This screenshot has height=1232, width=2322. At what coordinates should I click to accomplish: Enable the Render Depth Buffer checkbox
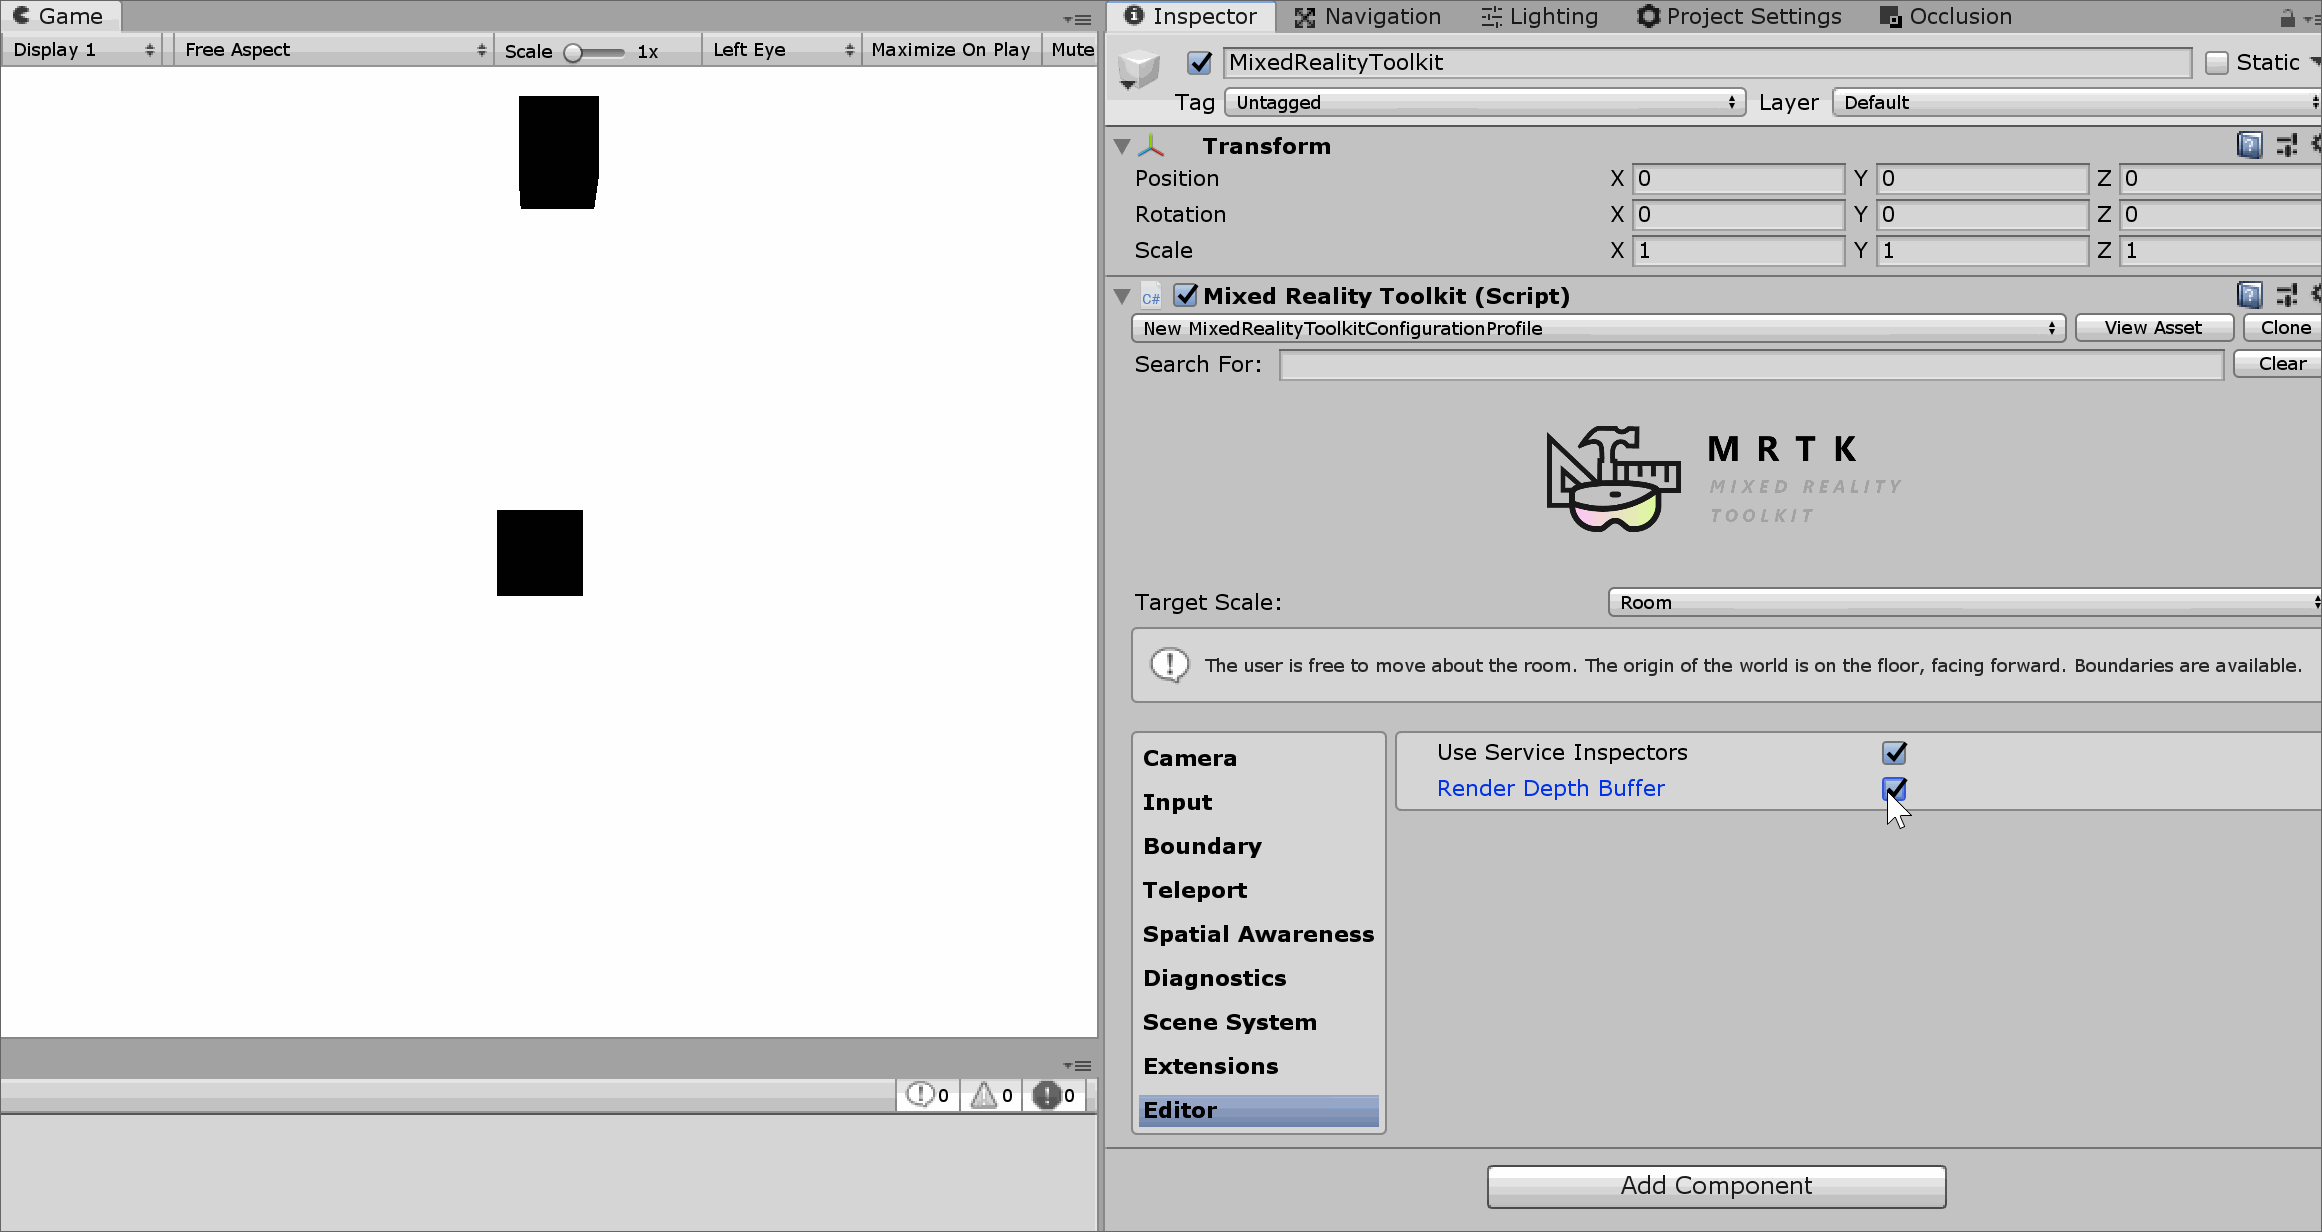click(x=1894, y=788)
